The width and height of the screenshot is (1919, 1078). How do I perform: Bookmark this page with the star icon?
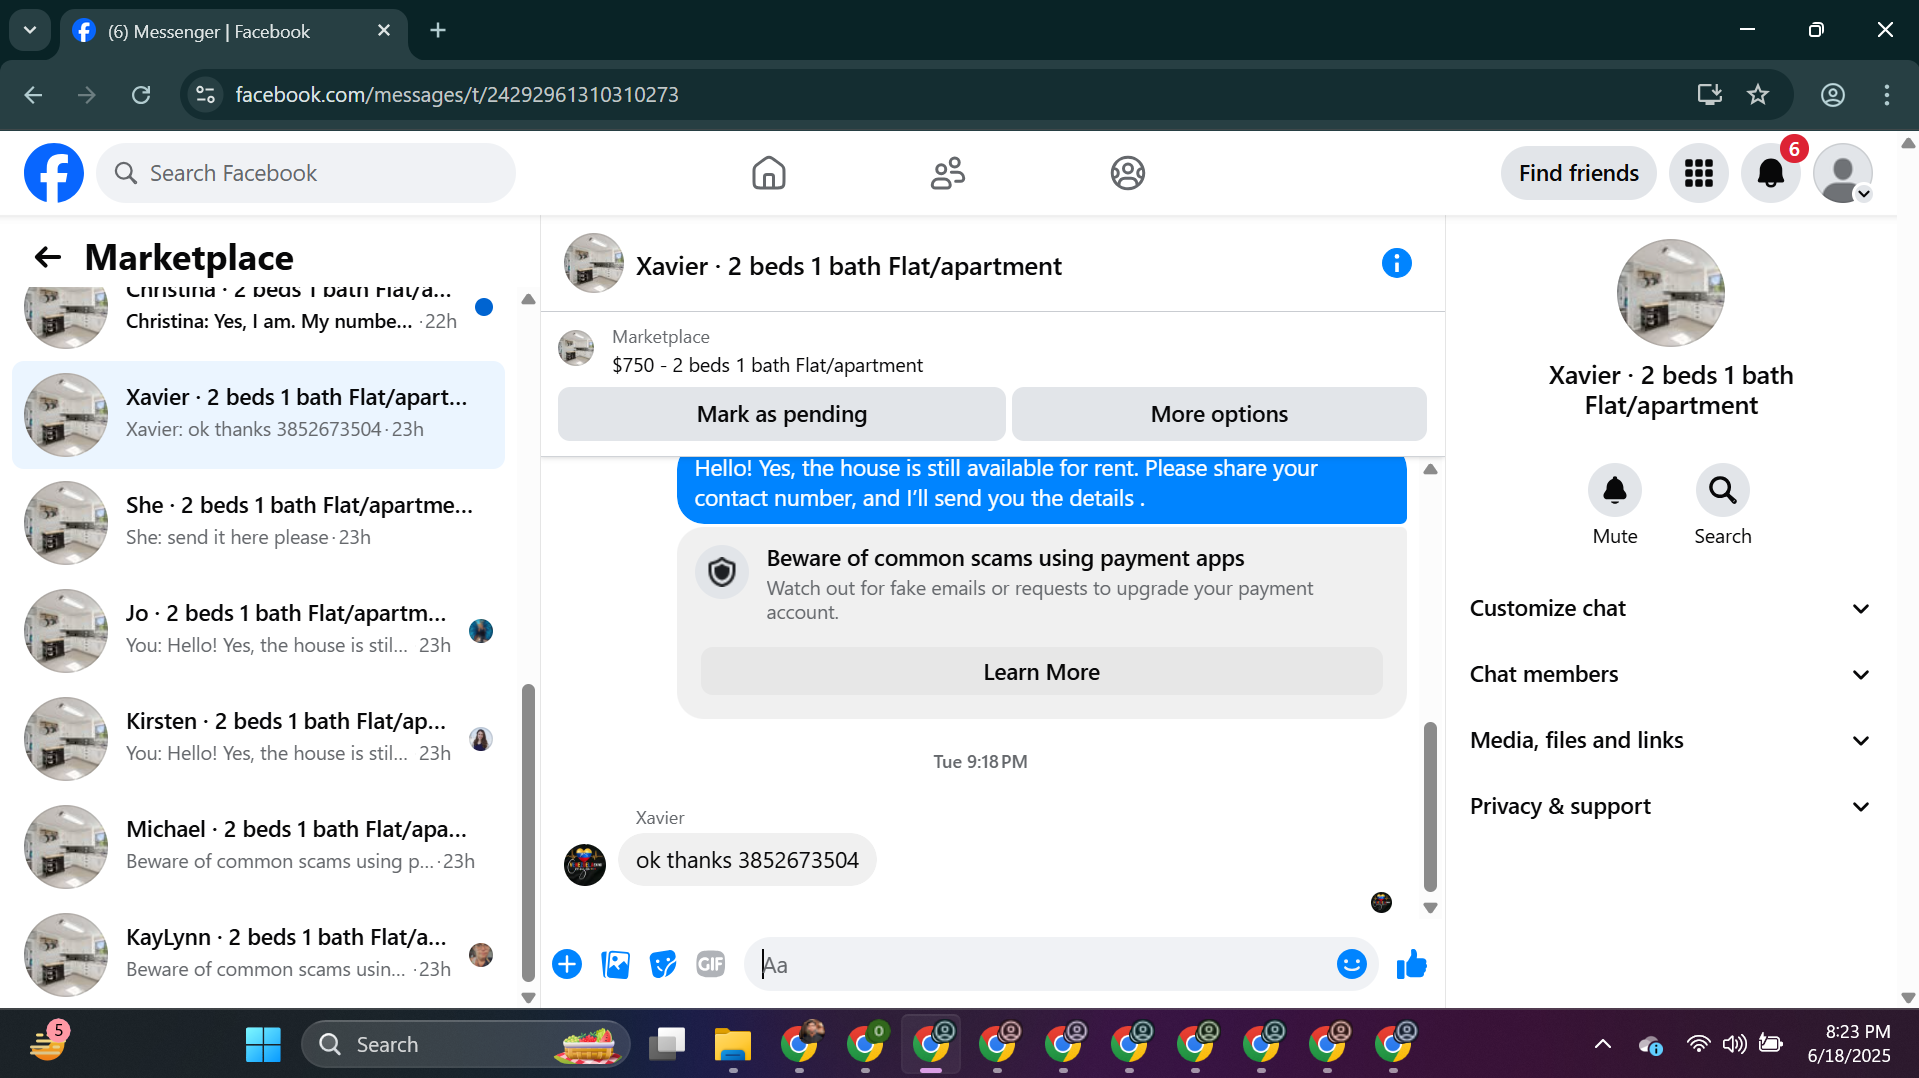pos(1758,95)
